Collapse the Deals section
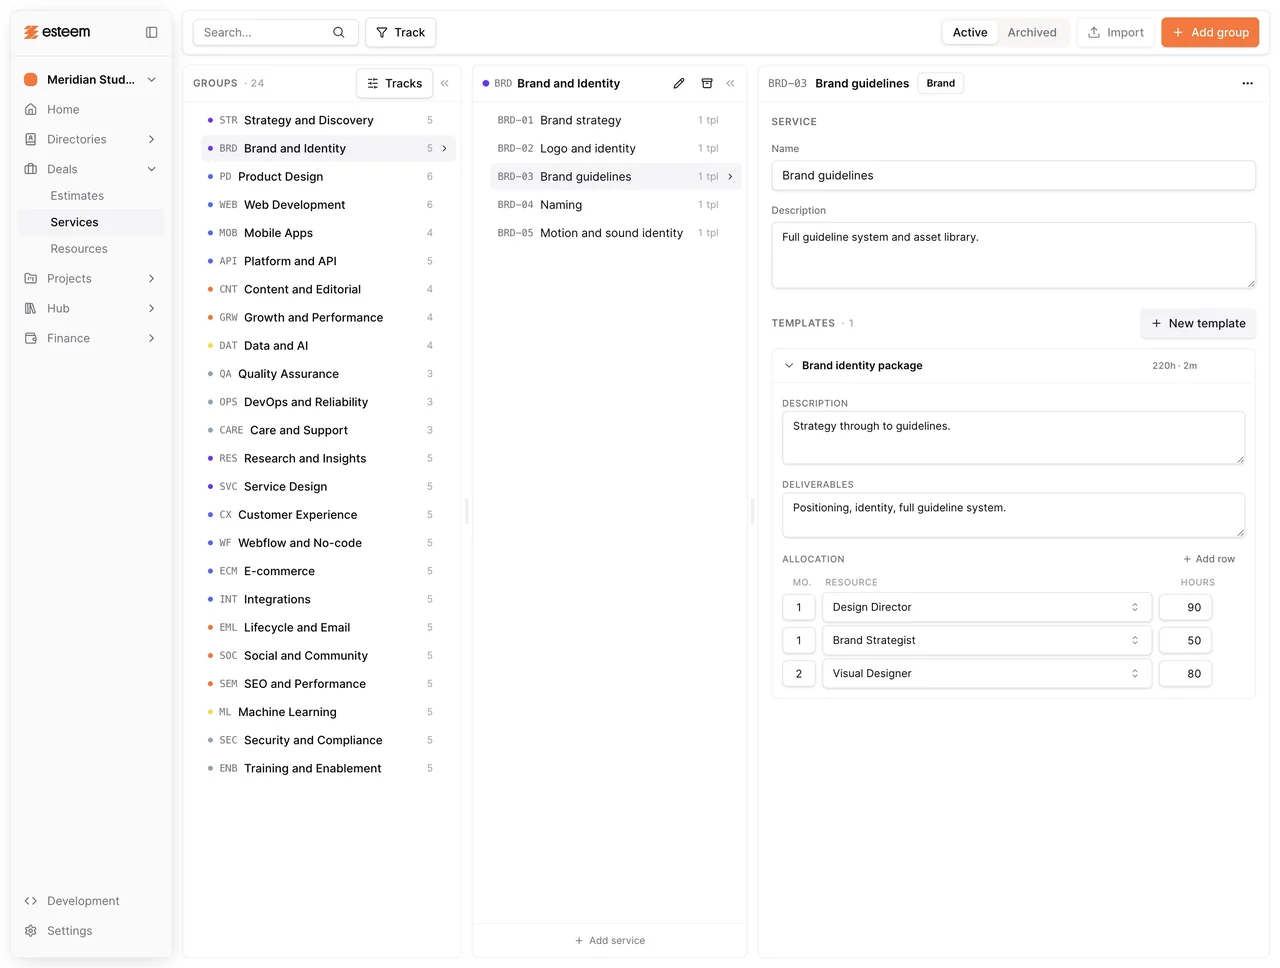 [x=152, y=169]
